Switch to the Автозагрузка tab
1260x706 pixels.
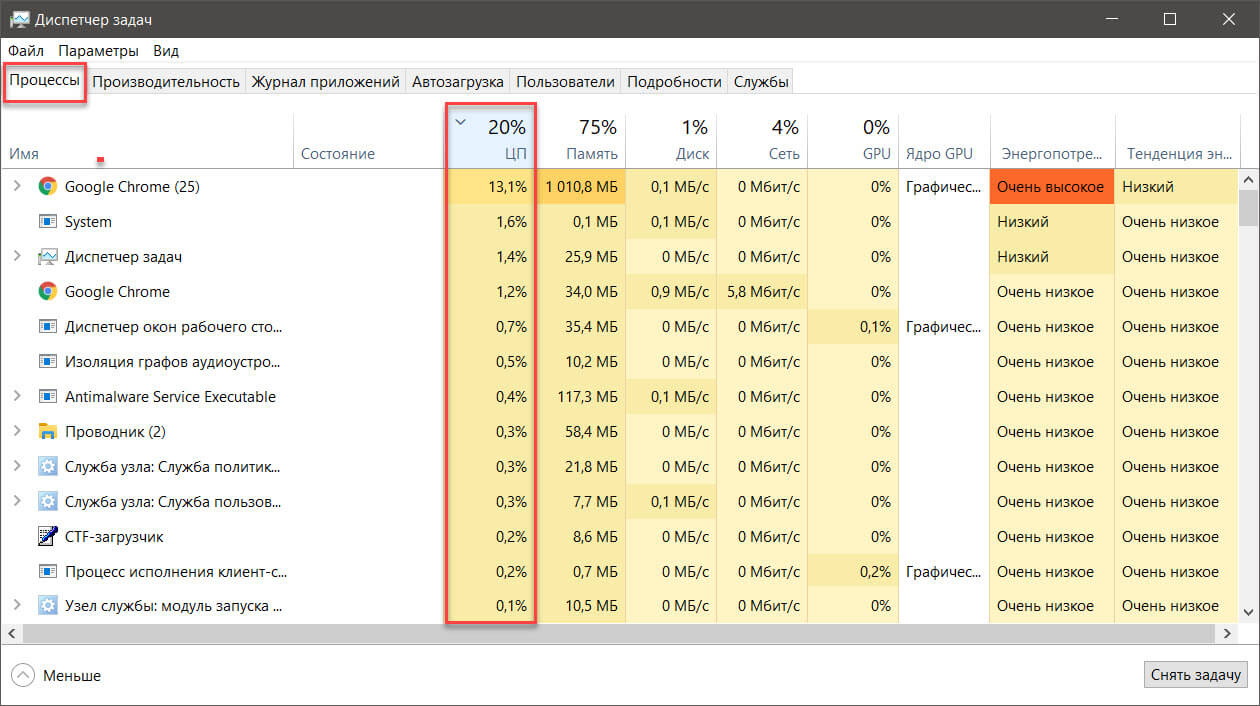[458, 82]
